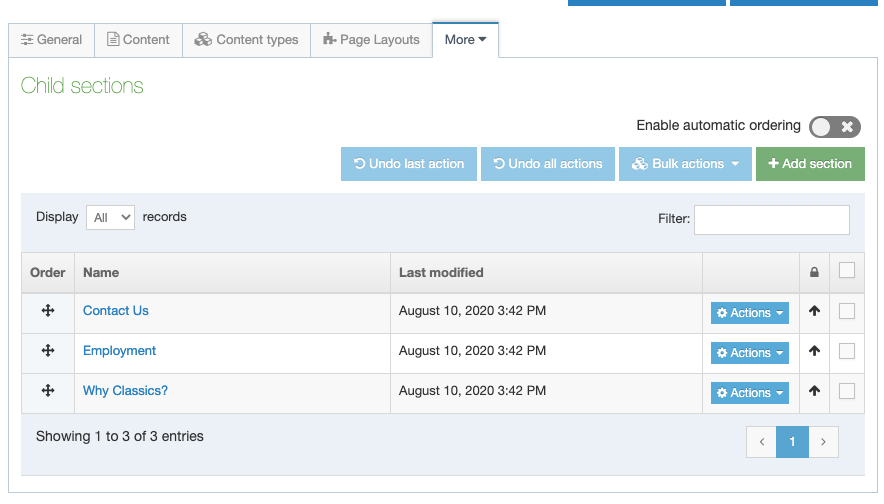
Task: Click the move handle for Employment row
Action: point(47,351)
